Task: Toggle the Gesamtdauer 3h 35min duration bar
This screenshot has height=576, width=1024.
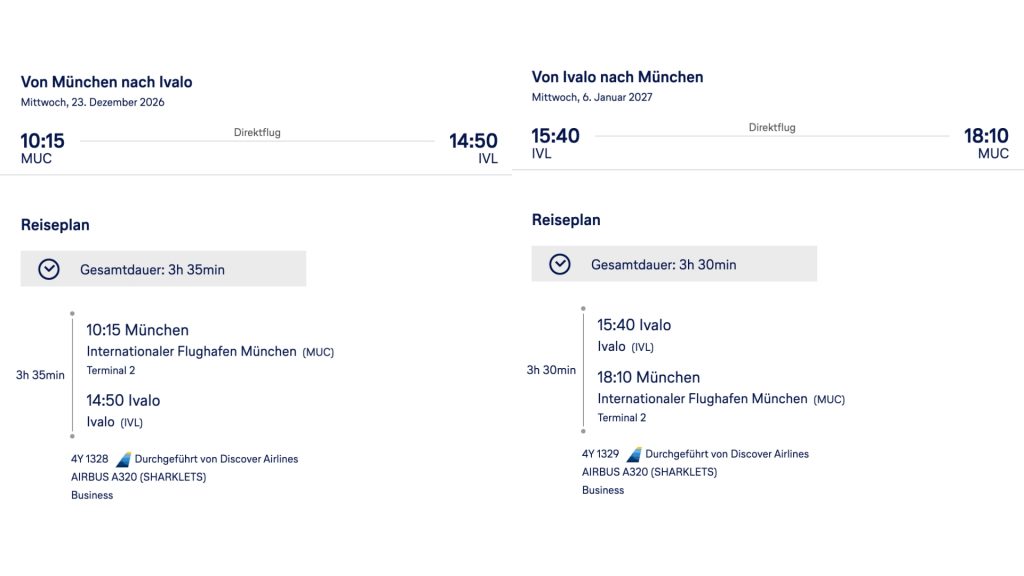Action: 163,268
